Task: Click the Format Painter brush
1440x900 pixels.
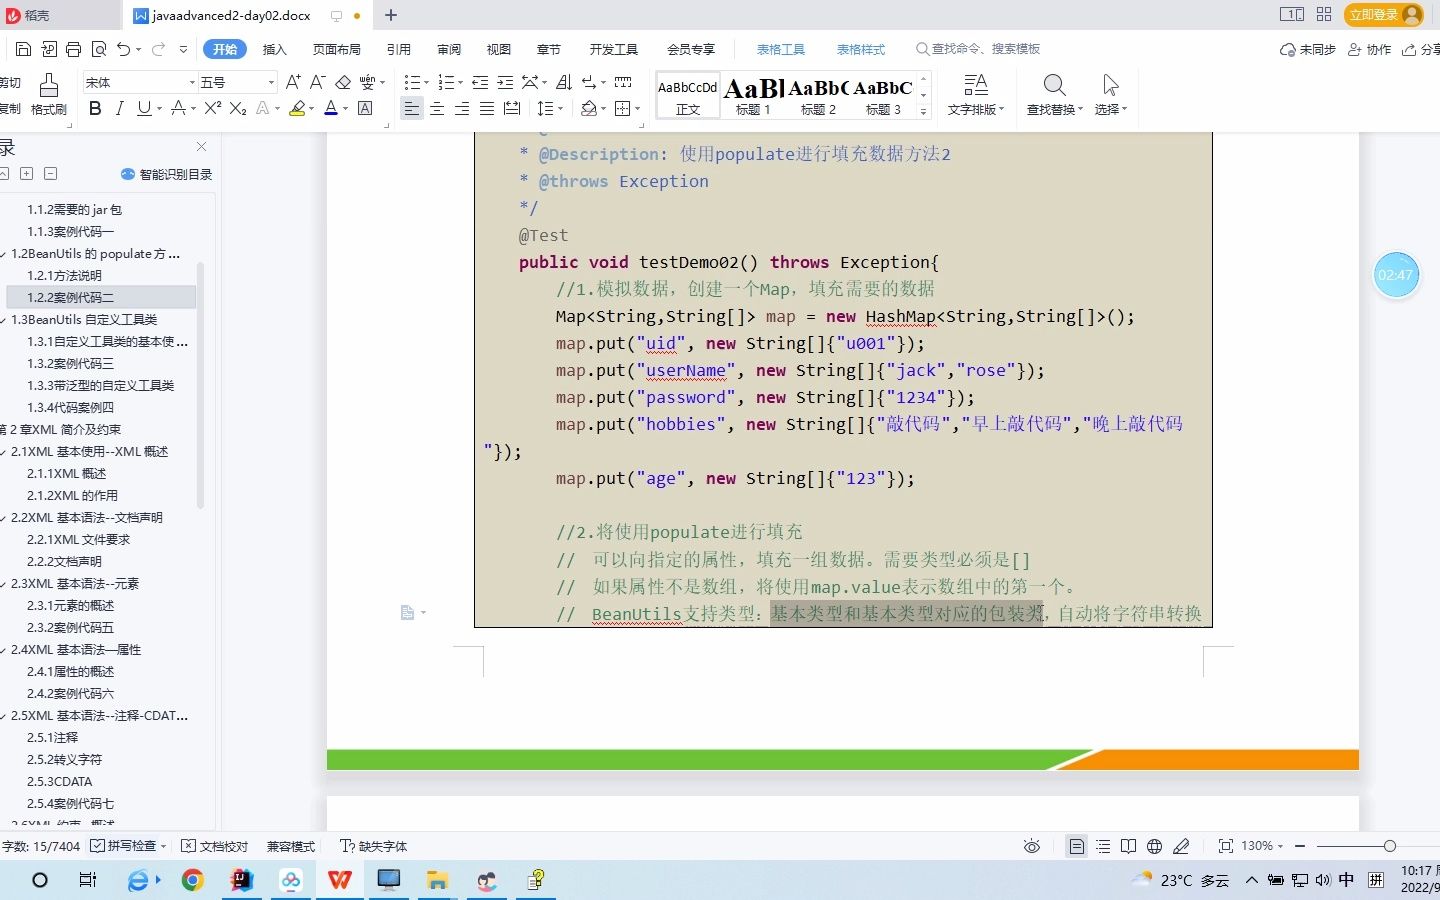Action: coord(48,93)
